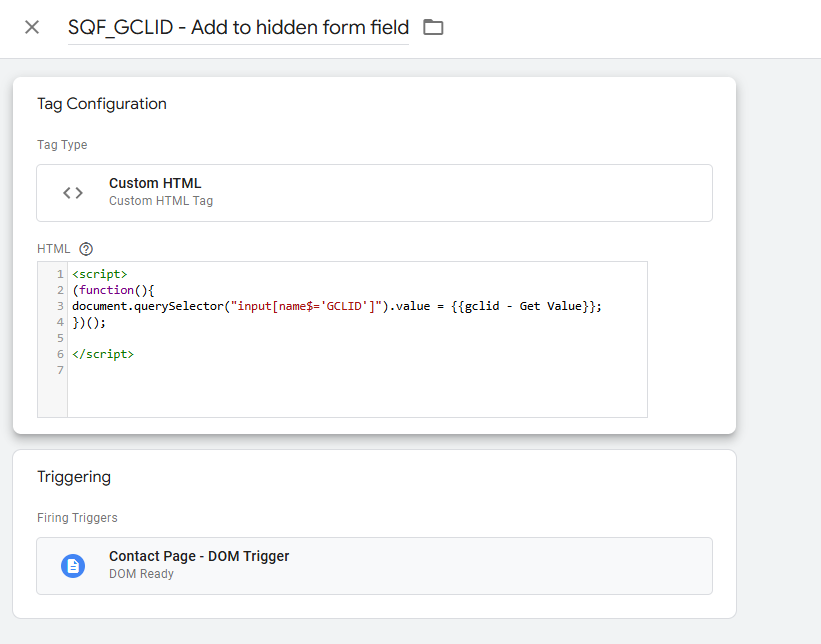This screenshot has height=644, width=821.
Task: Select the Tag Type label text
Action: coord(62,144)
